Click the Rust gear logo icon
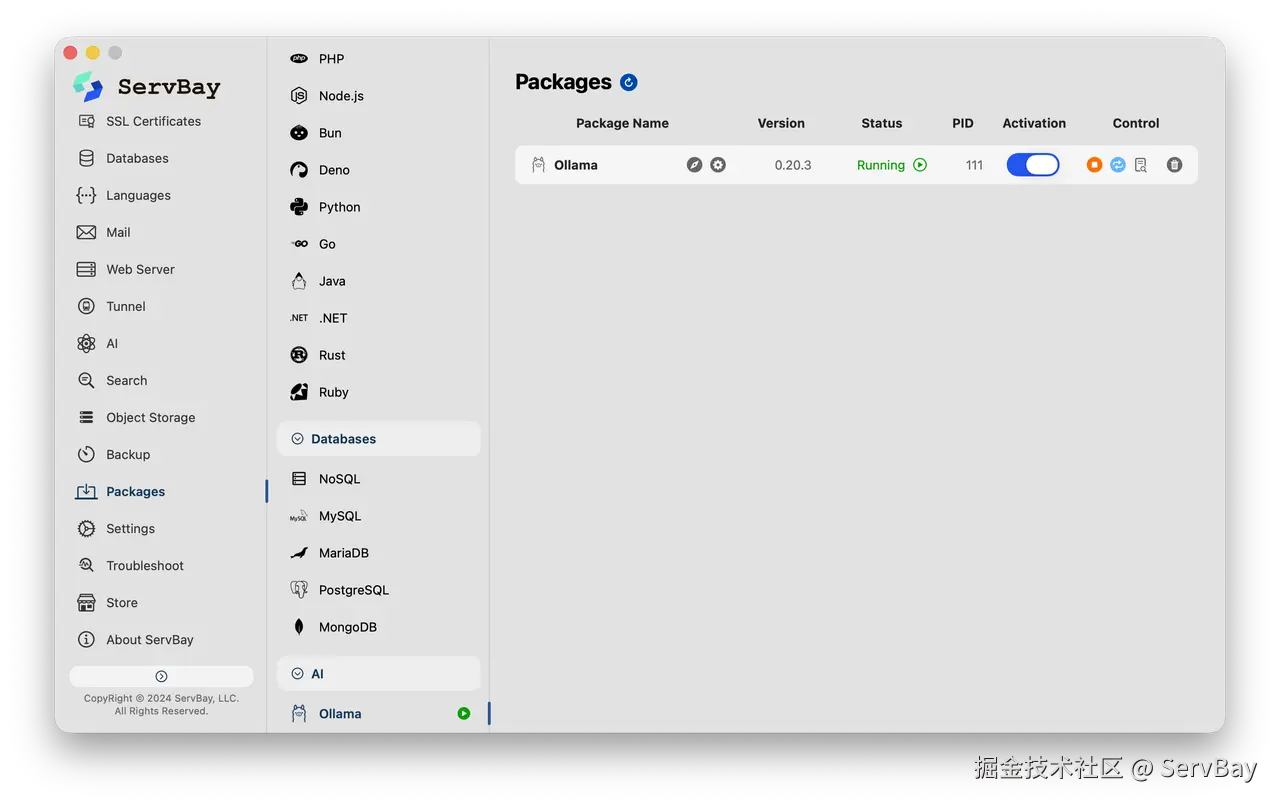Screen dimensions: 1280x805 tap(299, 355)
